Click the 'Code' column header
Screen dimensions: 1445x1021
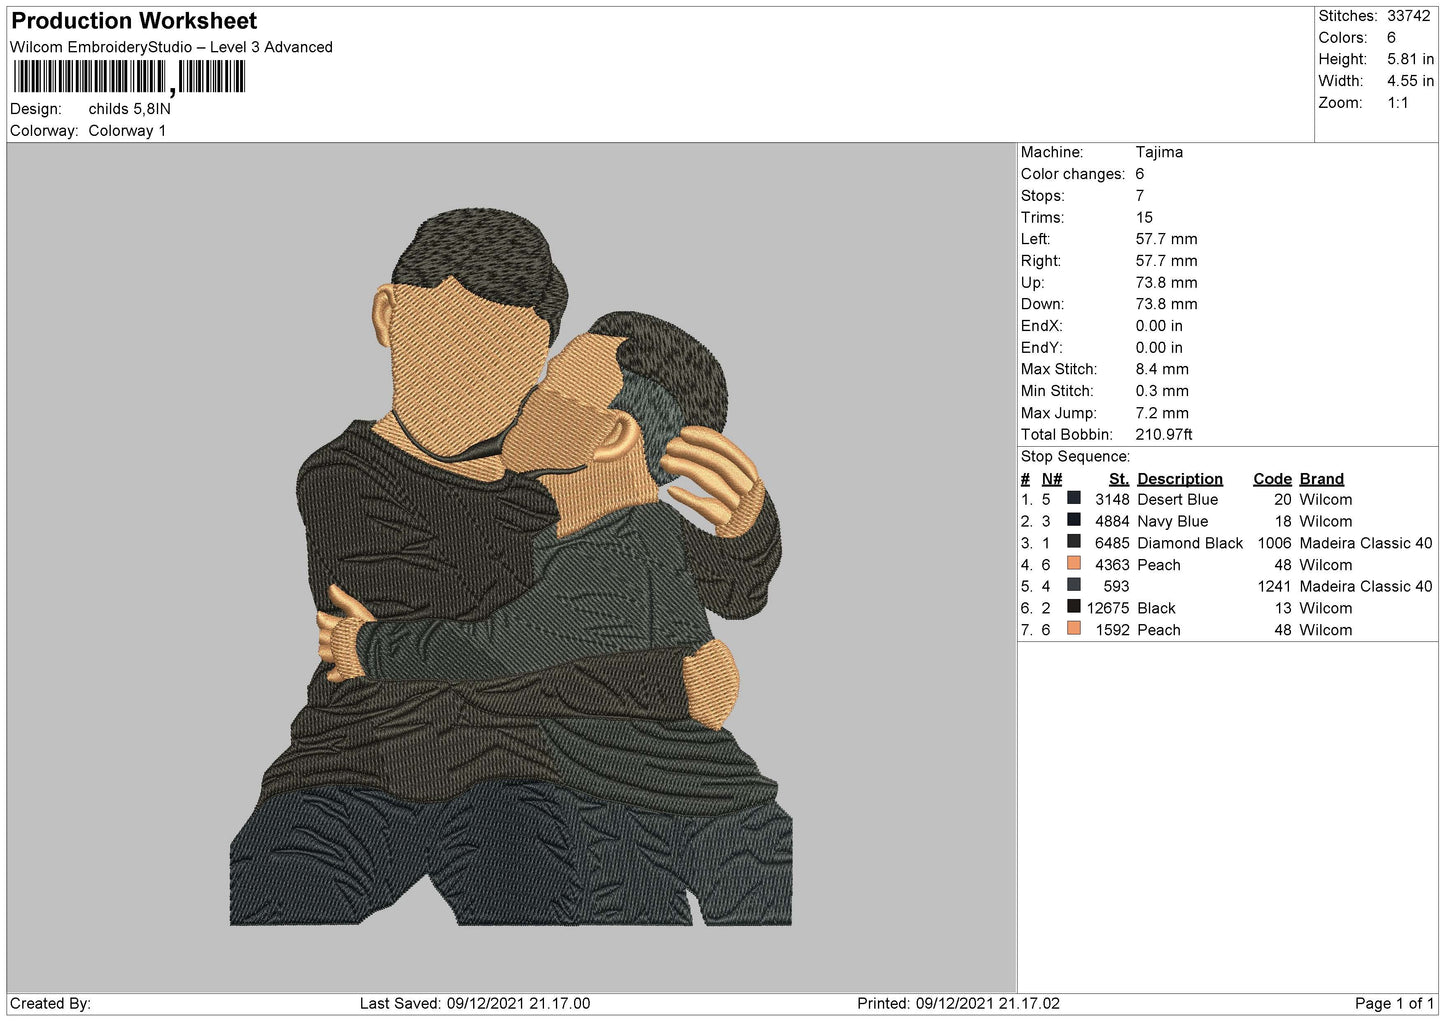(1272, 479)
